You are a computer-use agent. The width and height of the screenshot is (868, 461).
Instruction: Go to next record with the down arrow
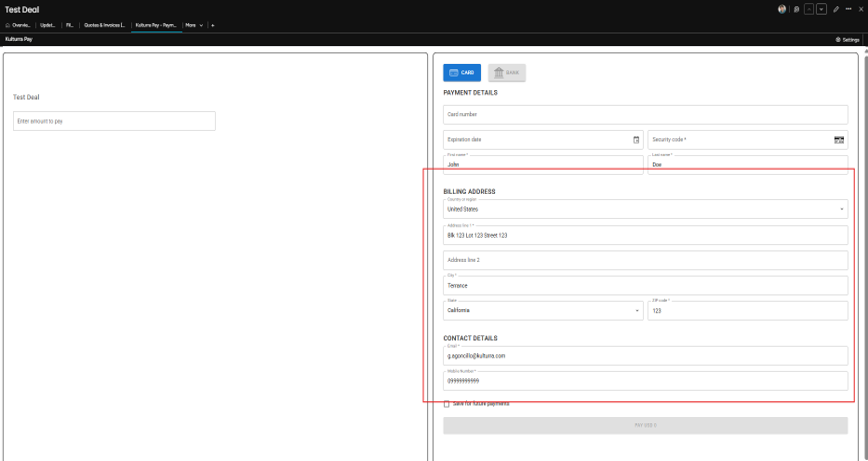coord(822,9)
